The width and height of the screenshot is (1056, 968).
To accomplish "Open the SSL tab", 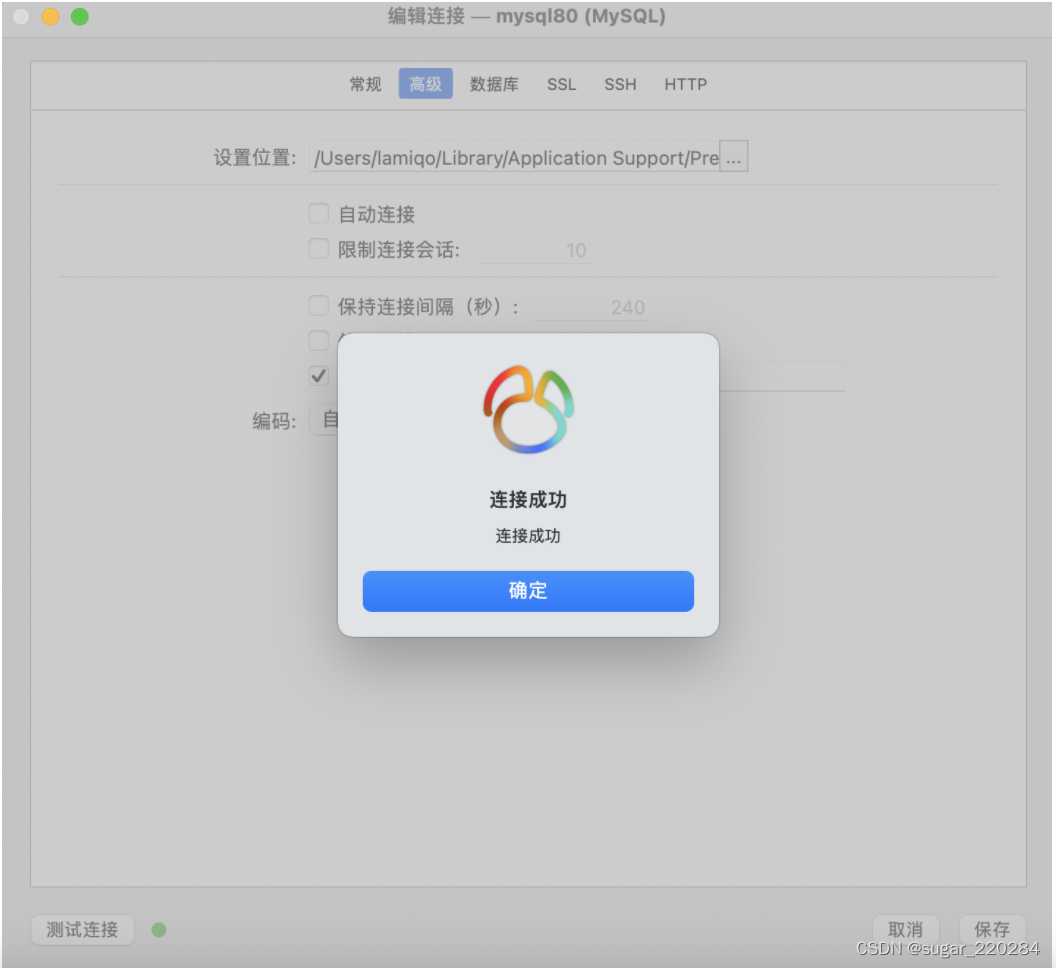I will pyautogui.click(x=561, y=84).
